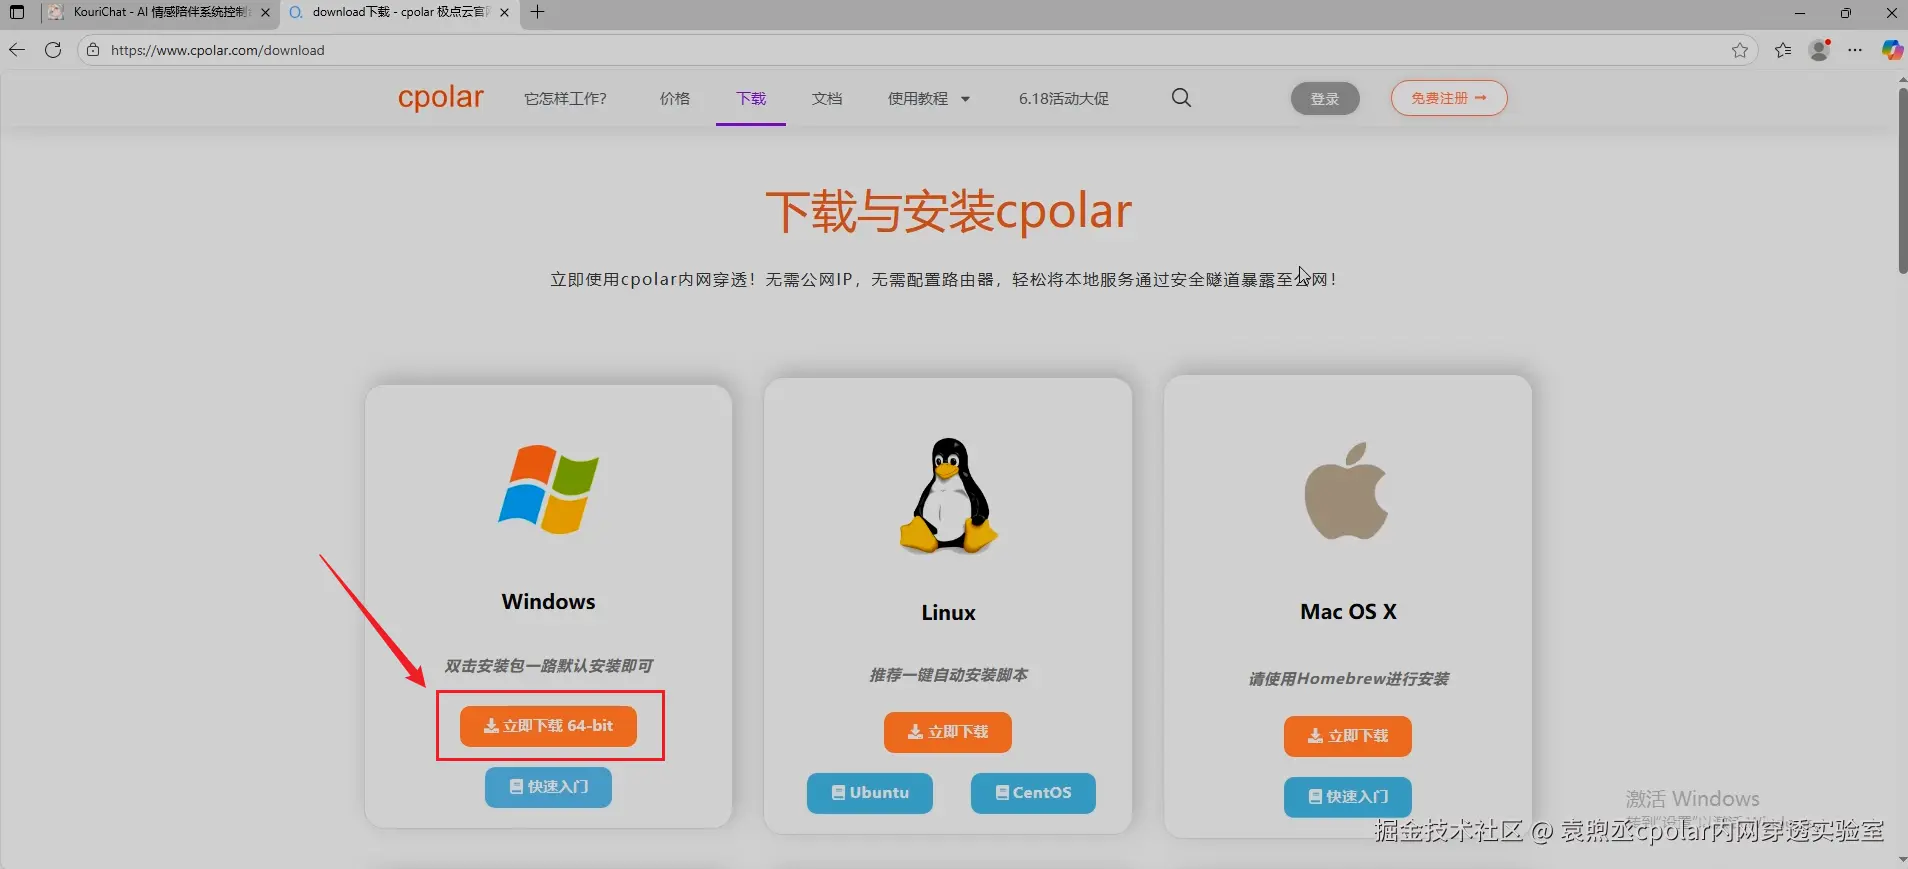
Task: Open the 文档 nav item
Action: pyautogui.click(x=827, y=98)
